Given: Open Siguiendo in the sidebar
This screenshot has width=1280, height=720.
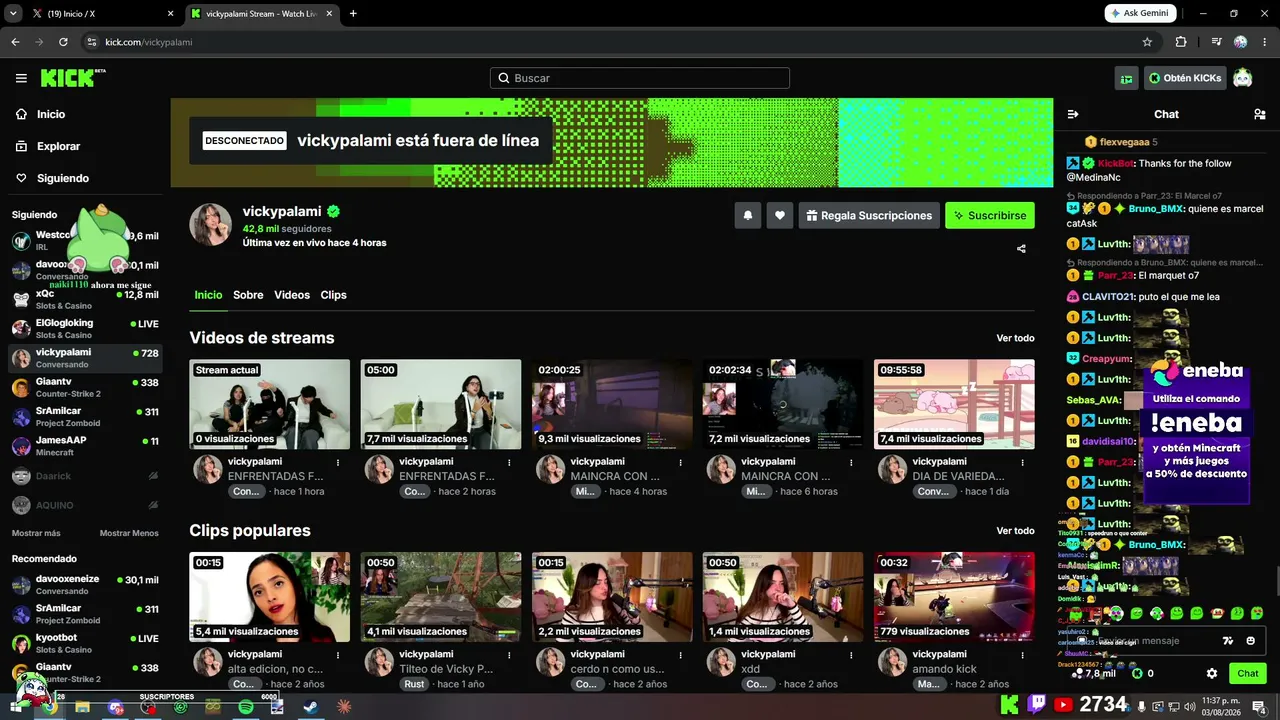Looking at the screenshot, I should (52, 178).
